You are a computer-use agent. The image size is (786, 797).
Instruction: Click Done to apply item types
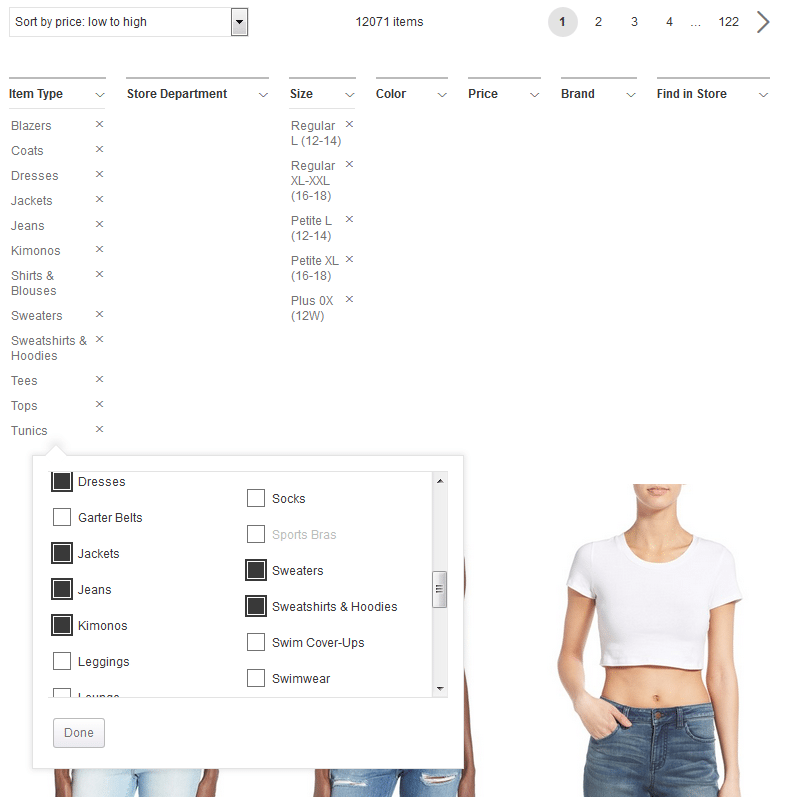coord(79,732)
